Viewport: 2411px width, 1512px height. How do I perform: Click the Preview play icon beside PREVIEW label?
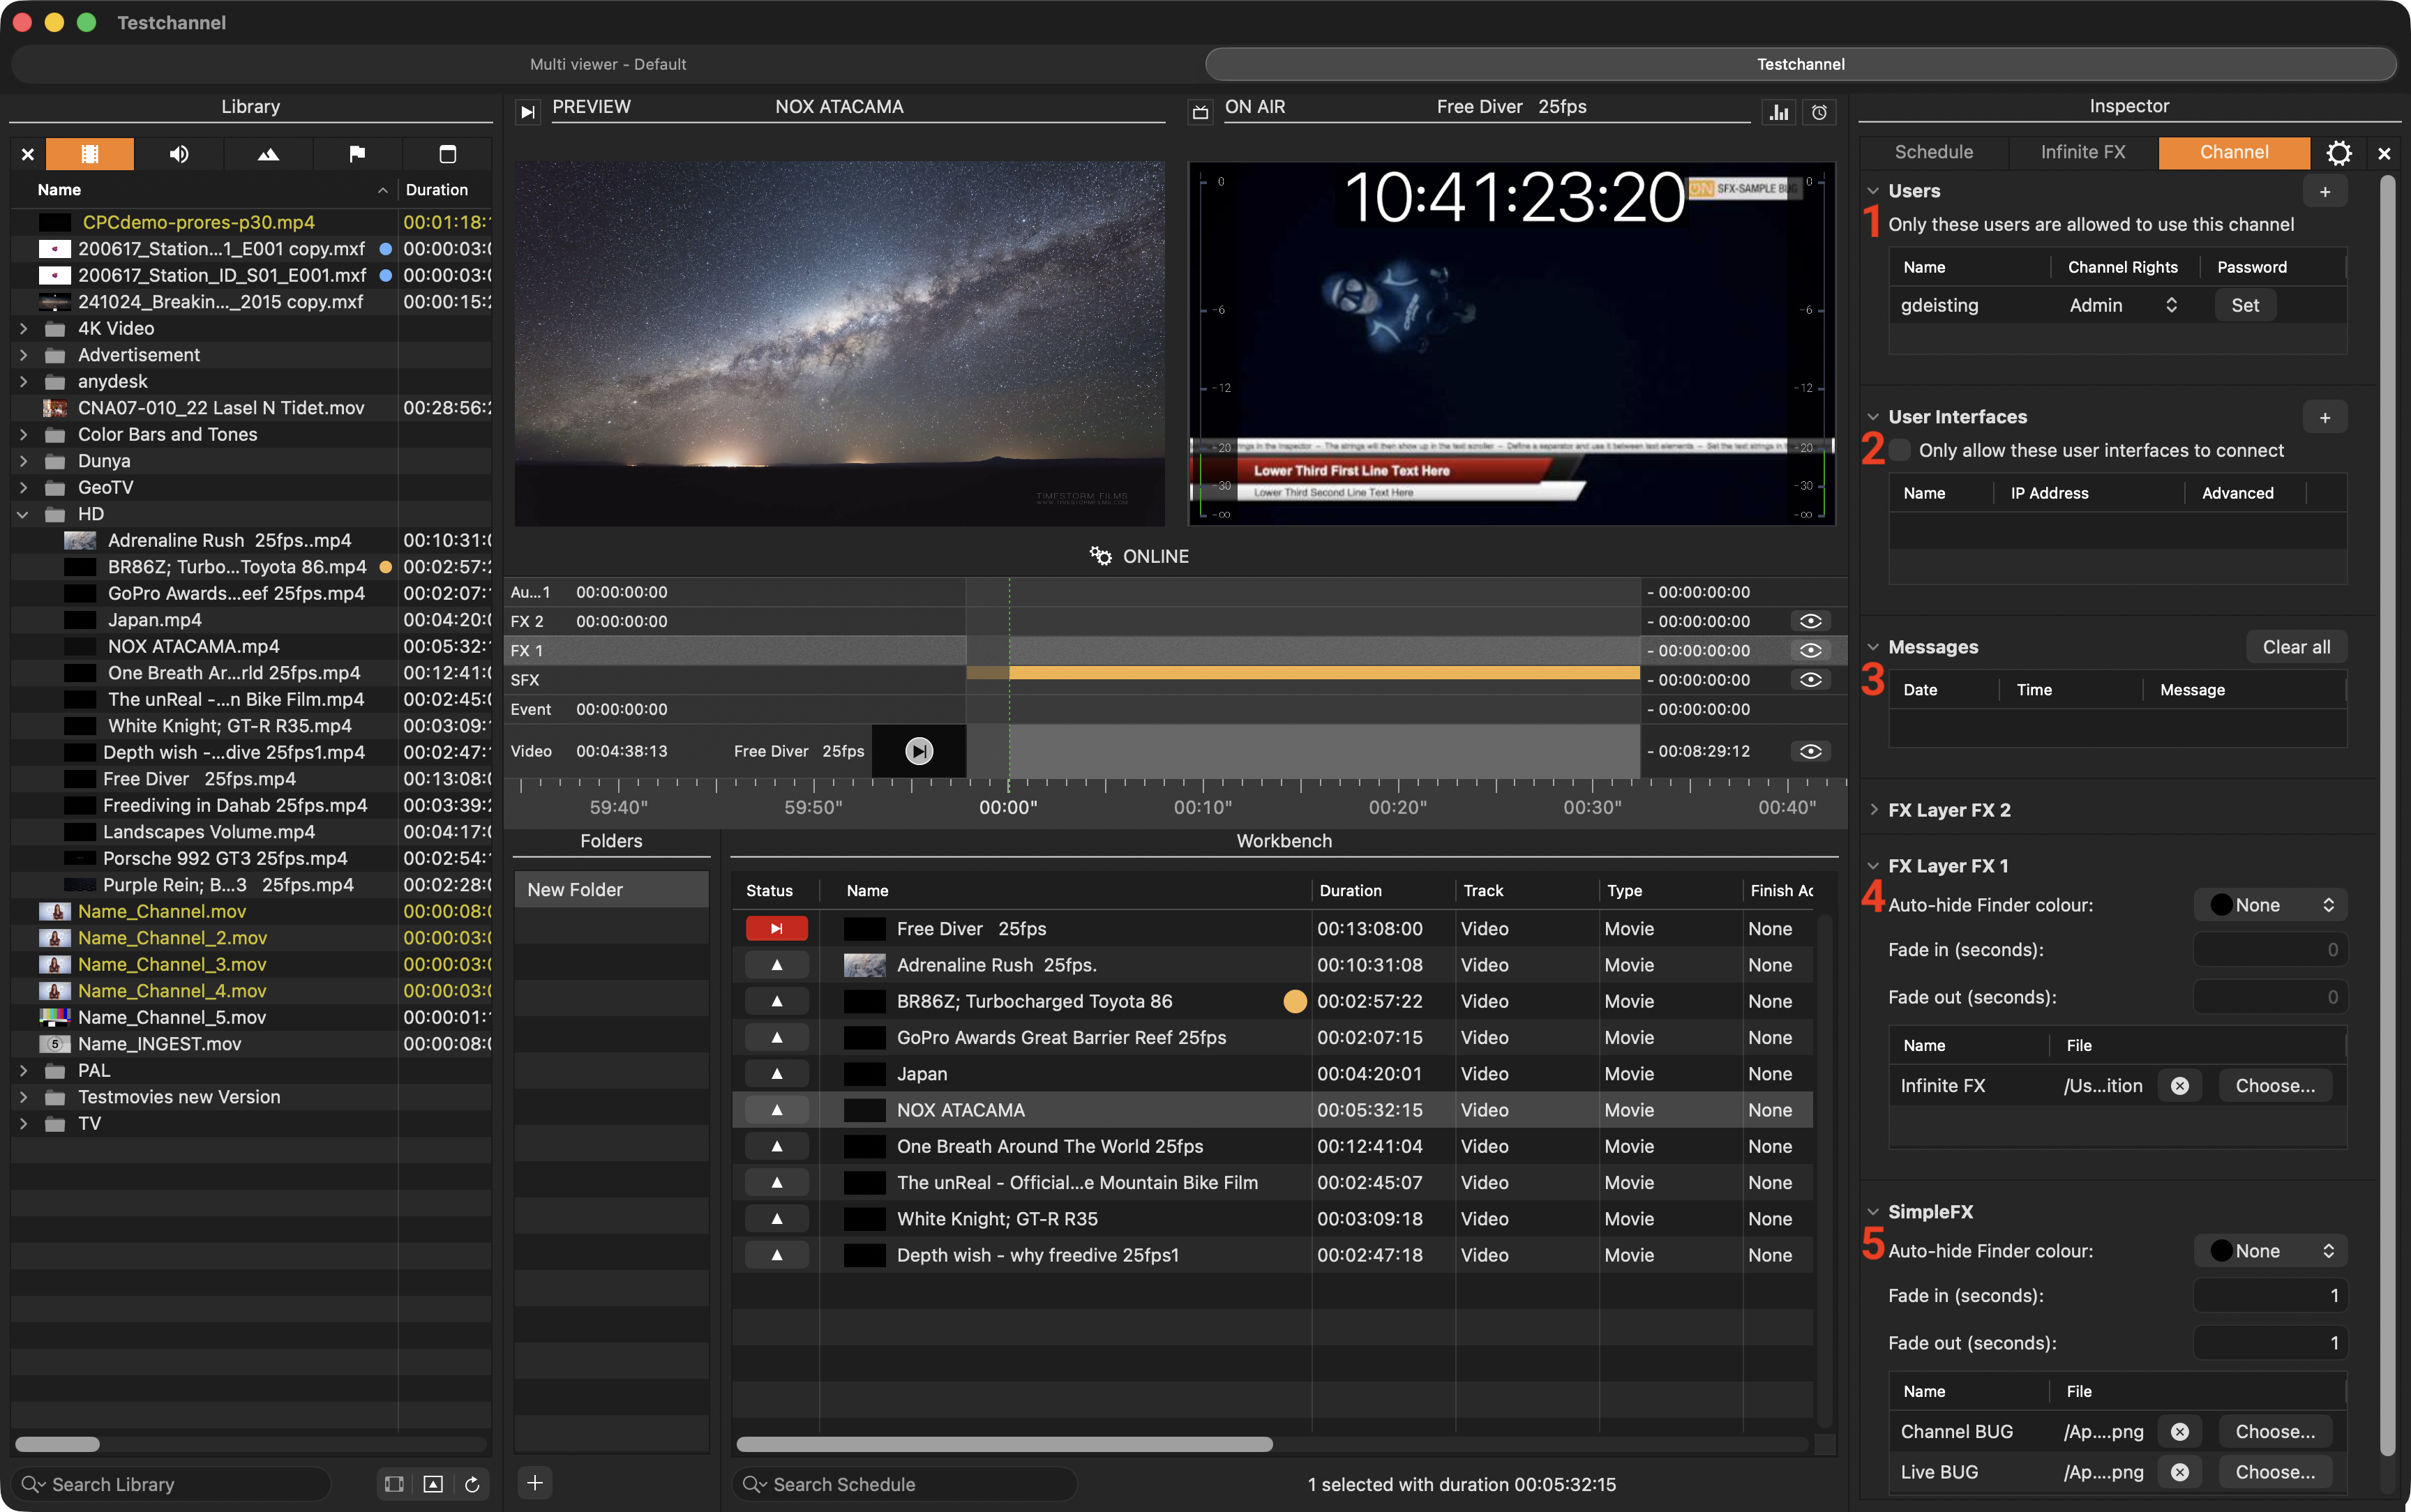pyautogui.click(x=528, y=111)
